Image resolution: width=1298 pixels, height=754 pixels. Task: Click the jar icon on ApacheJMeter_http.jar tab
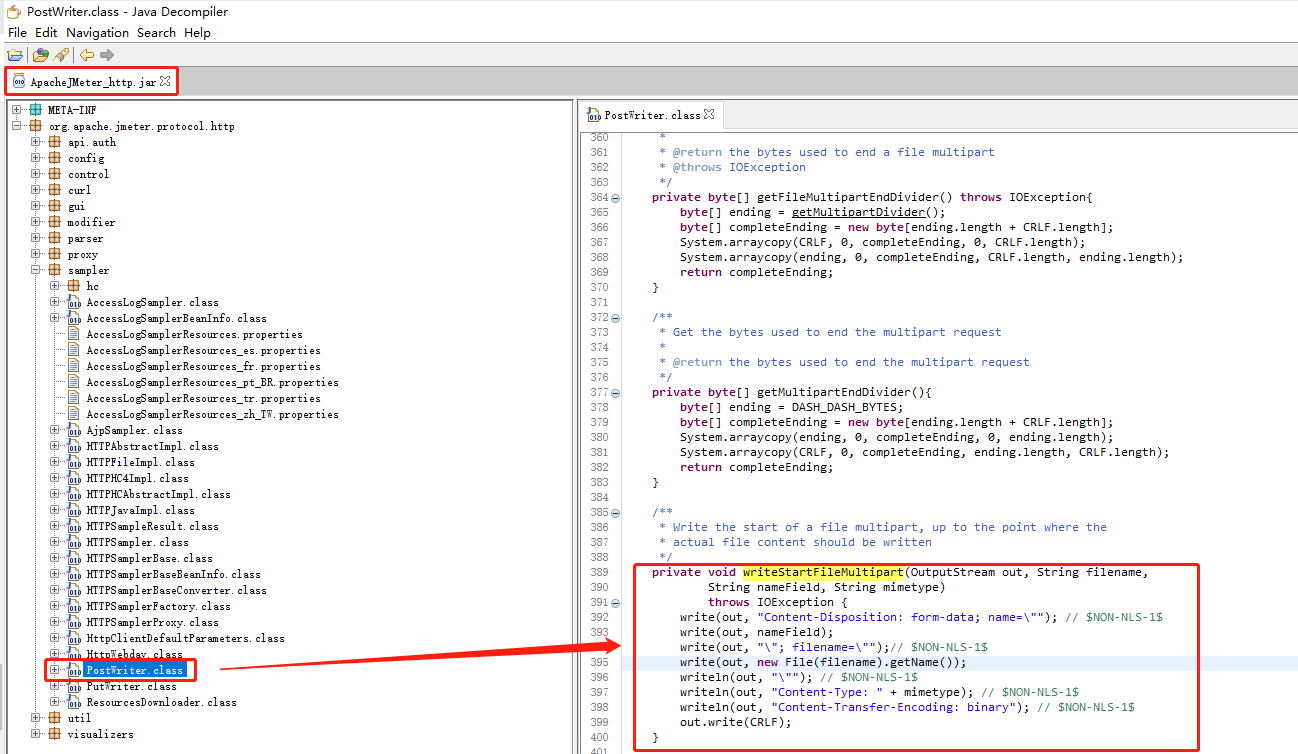(19, 82)
